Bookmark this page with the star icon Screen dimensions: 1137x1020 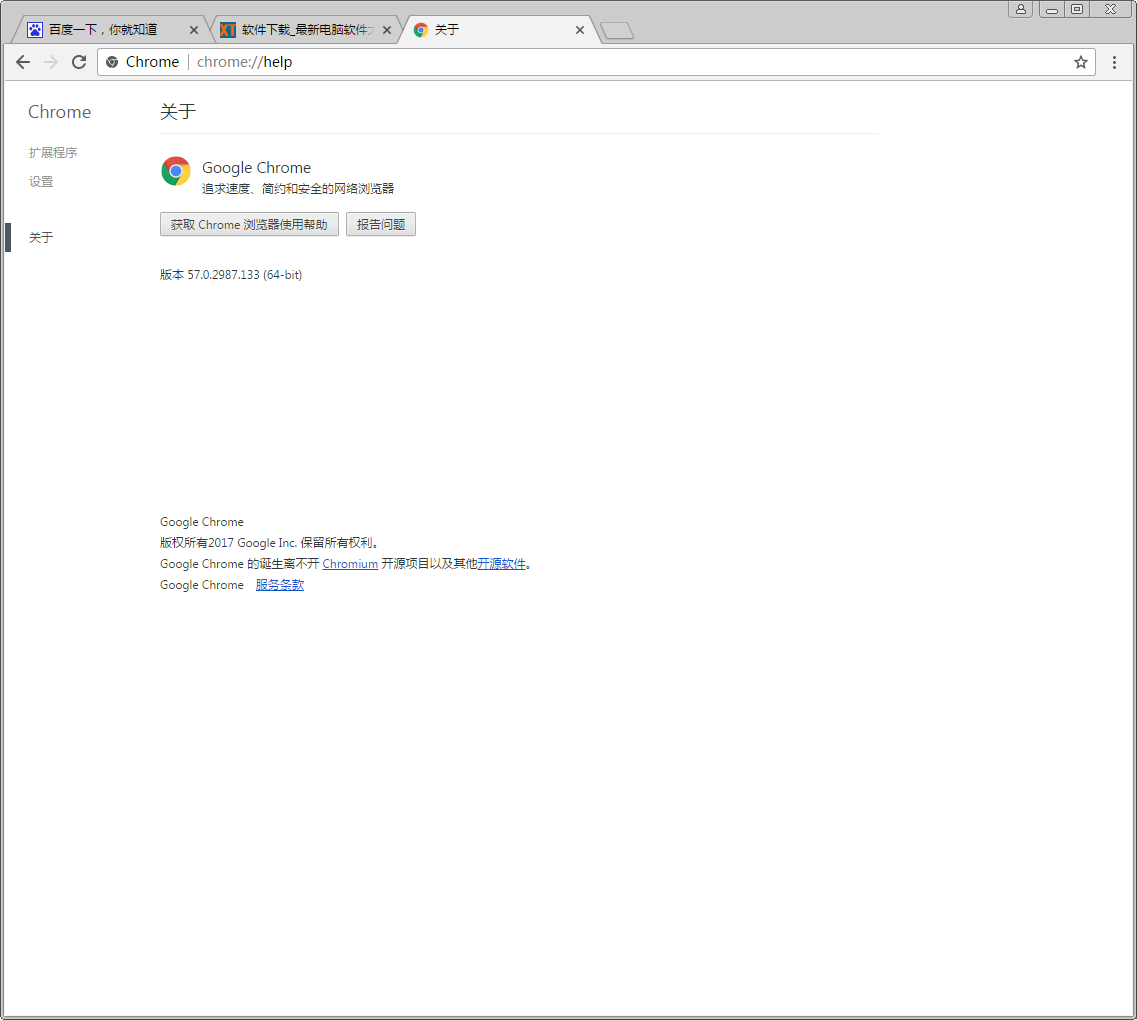[x=1080, y=62]
